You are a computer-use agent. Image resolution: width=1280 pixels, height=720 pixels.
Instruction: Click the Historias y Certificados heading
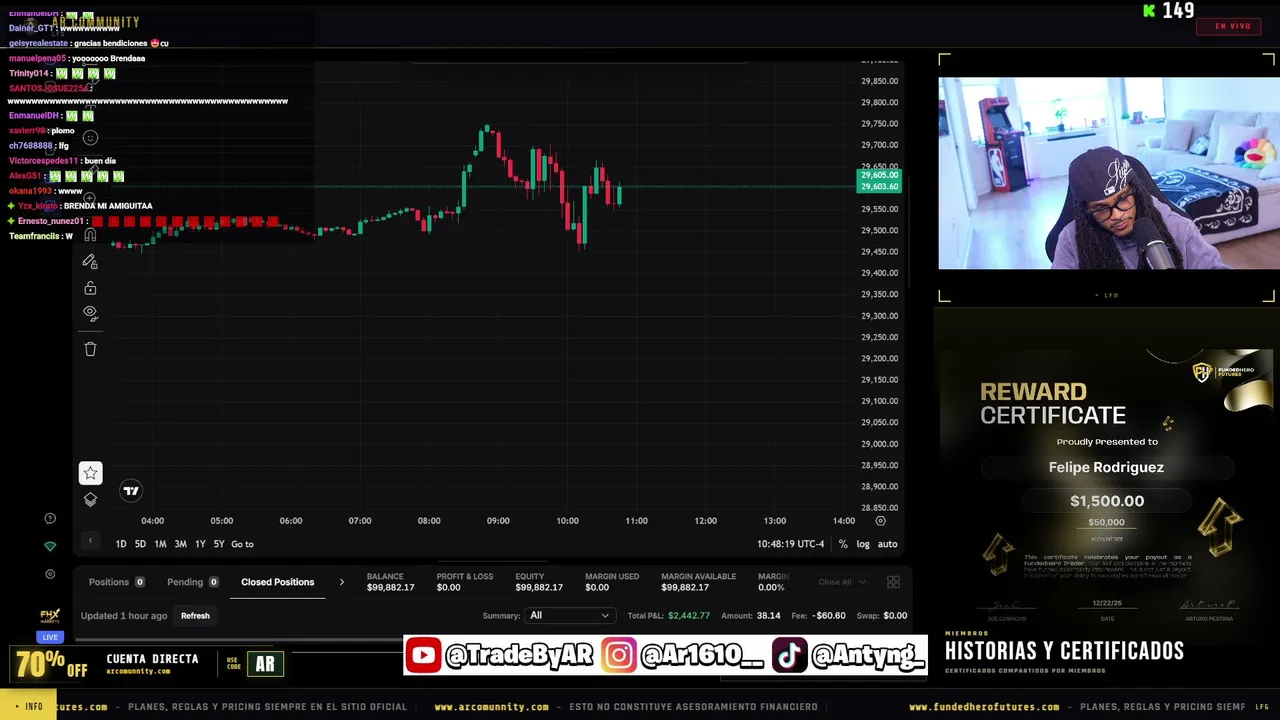tap(1064, 651)
